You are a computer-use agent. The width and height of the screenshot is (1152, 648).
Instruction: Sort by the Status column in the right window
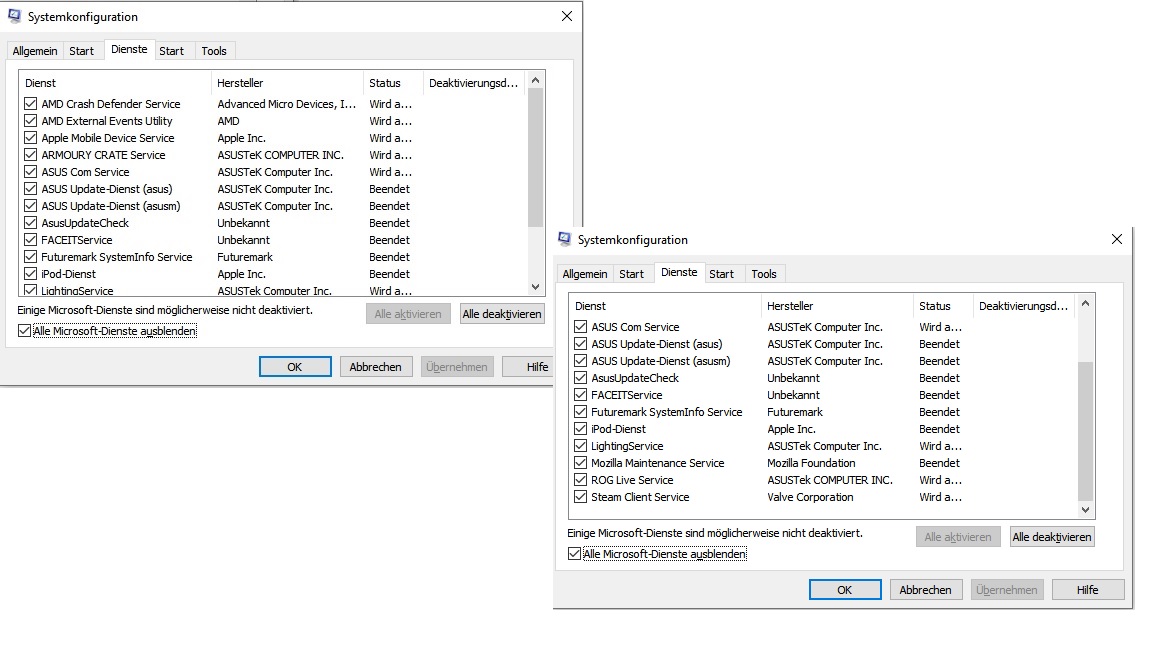click(943, 306)
